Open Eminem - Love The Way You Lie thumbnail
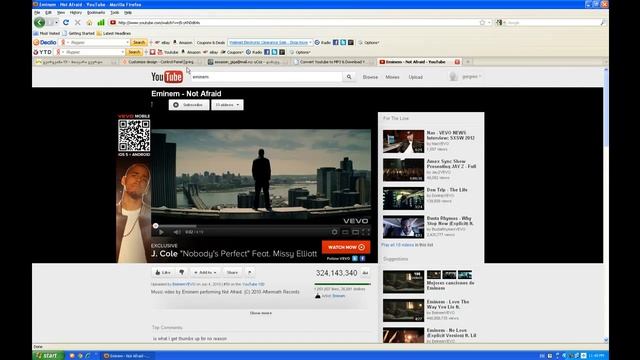The width and height of the screenshot is (640, 360). [403, 310]
